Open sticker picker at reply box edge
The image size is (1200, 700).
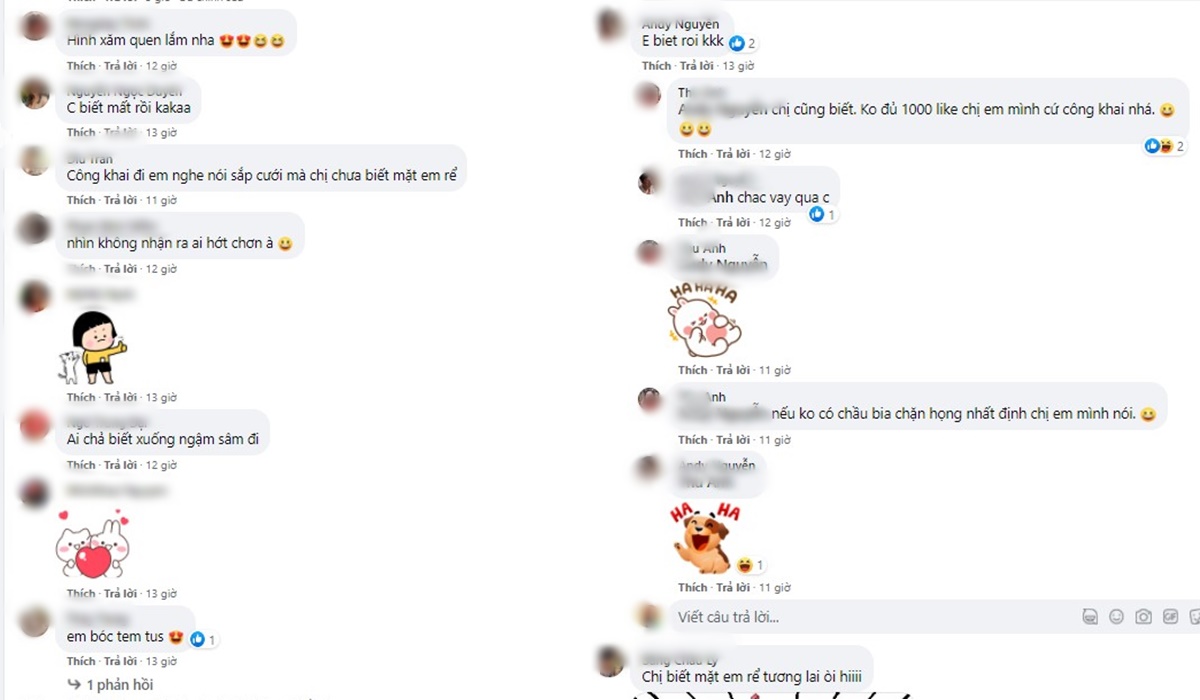point(1194,617)
